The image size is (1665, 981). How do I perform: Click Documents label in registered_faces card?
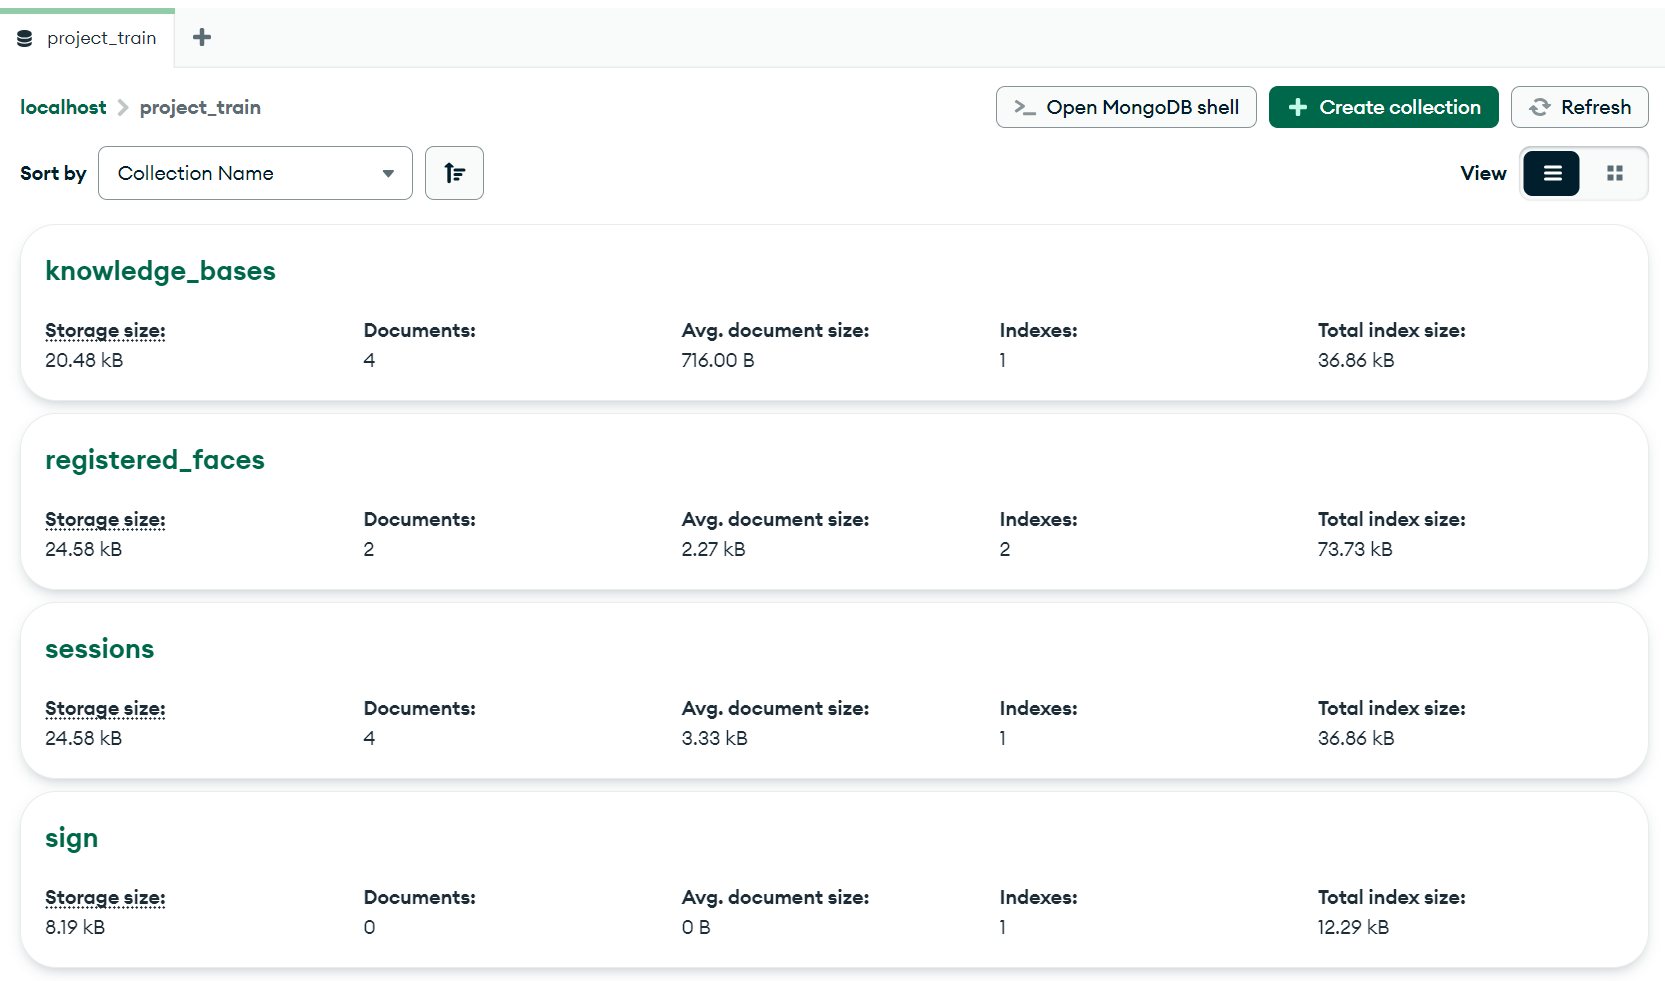[x=420, y=519]
